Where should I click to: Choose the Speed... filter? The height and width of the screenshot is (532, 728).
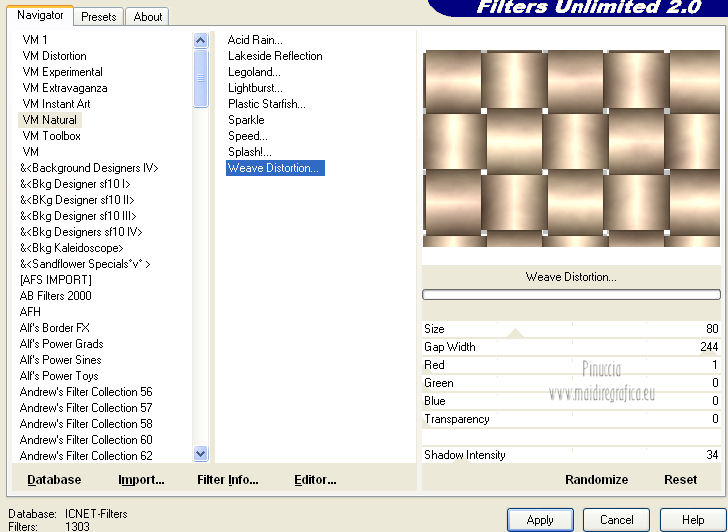pyautogui.click(x=247, y=136)
